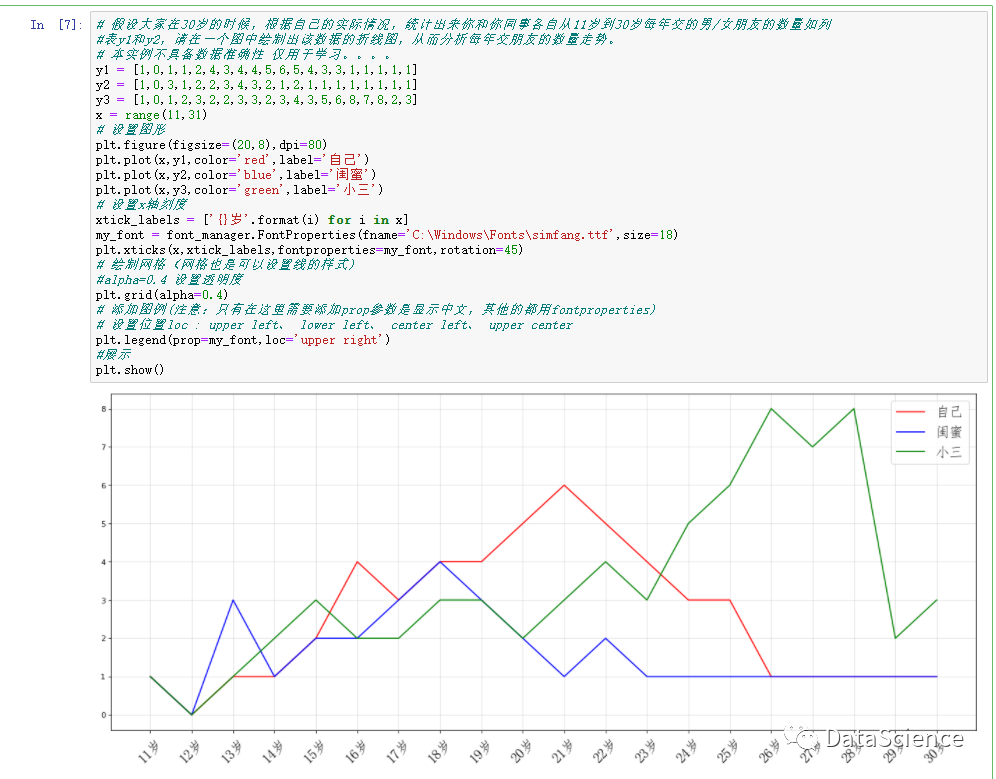Click the green line swatch in legend
This screenshot has height=779, width=996.
point(910,452)
